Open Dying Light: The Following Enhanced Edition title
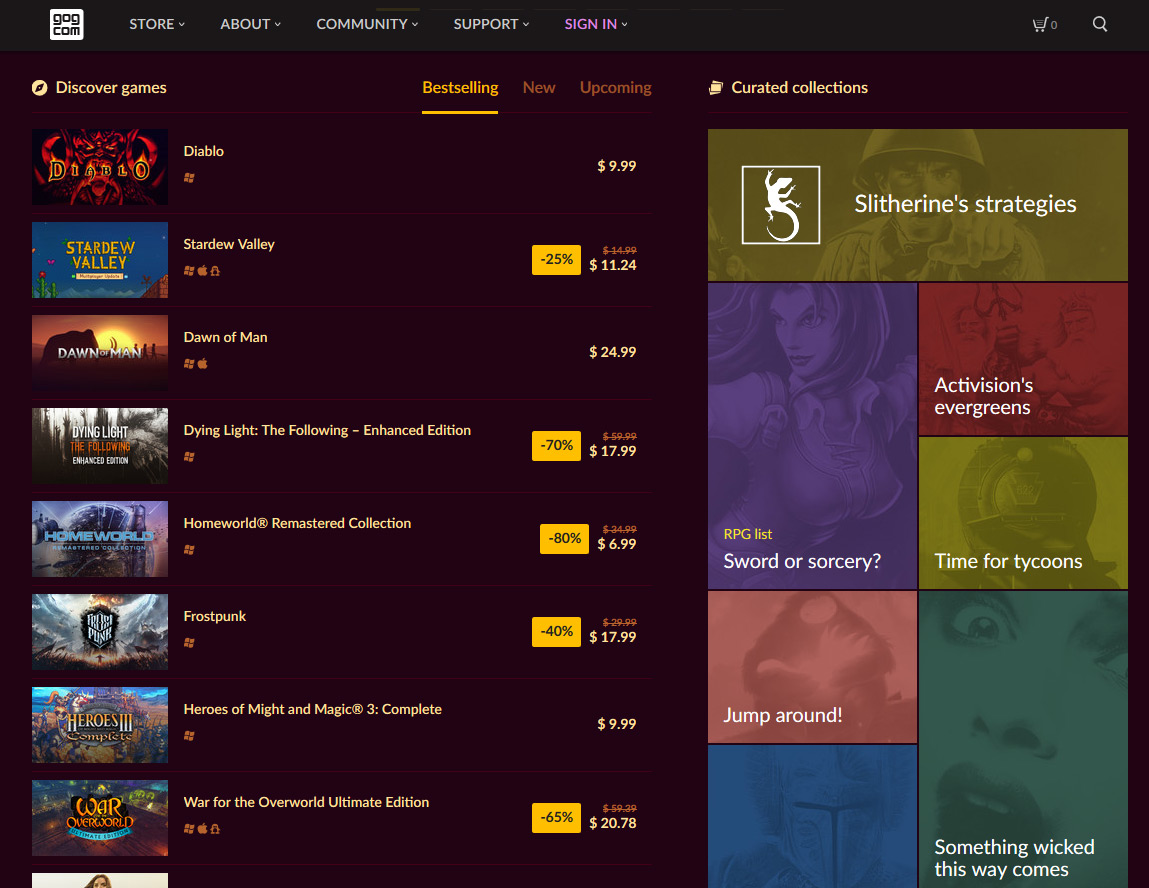 [x=327, y=430]
